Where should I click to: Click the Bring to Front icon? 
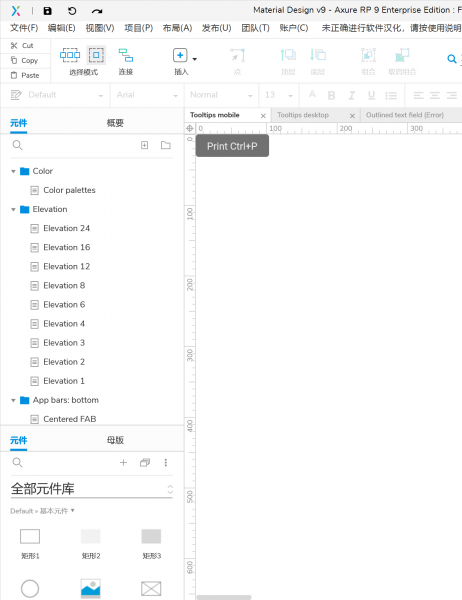click(288, 55)
